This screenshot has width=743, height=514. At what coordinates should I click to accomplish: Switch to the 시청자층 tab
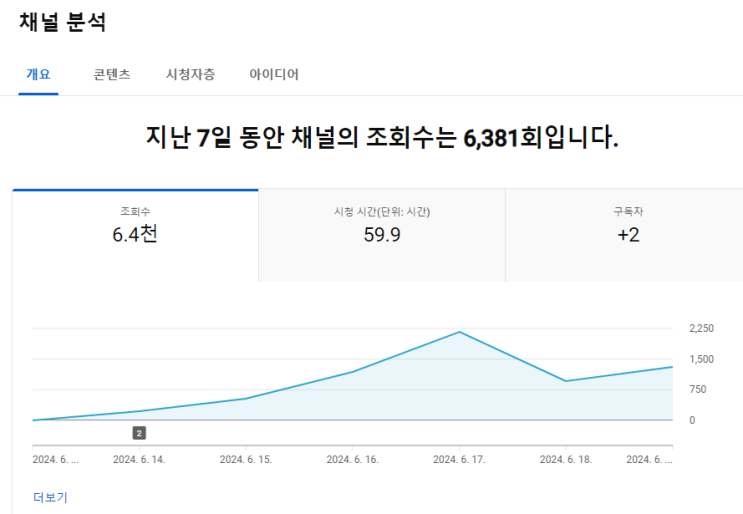(x=190, y=74)
